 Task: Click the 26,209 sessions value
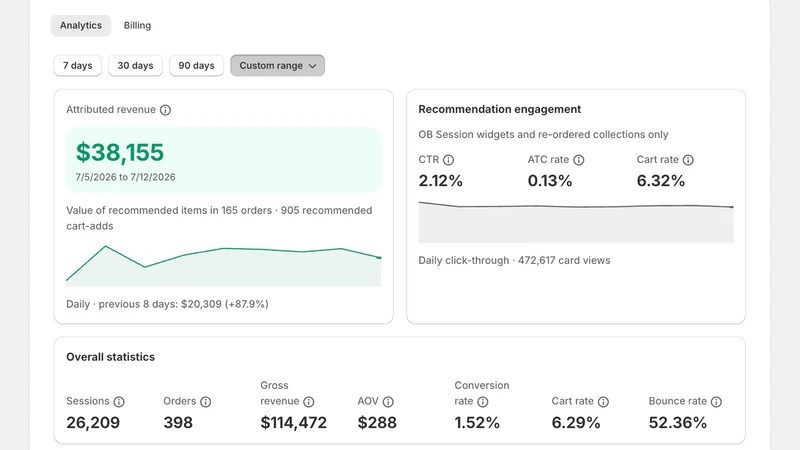coord(93,422)
